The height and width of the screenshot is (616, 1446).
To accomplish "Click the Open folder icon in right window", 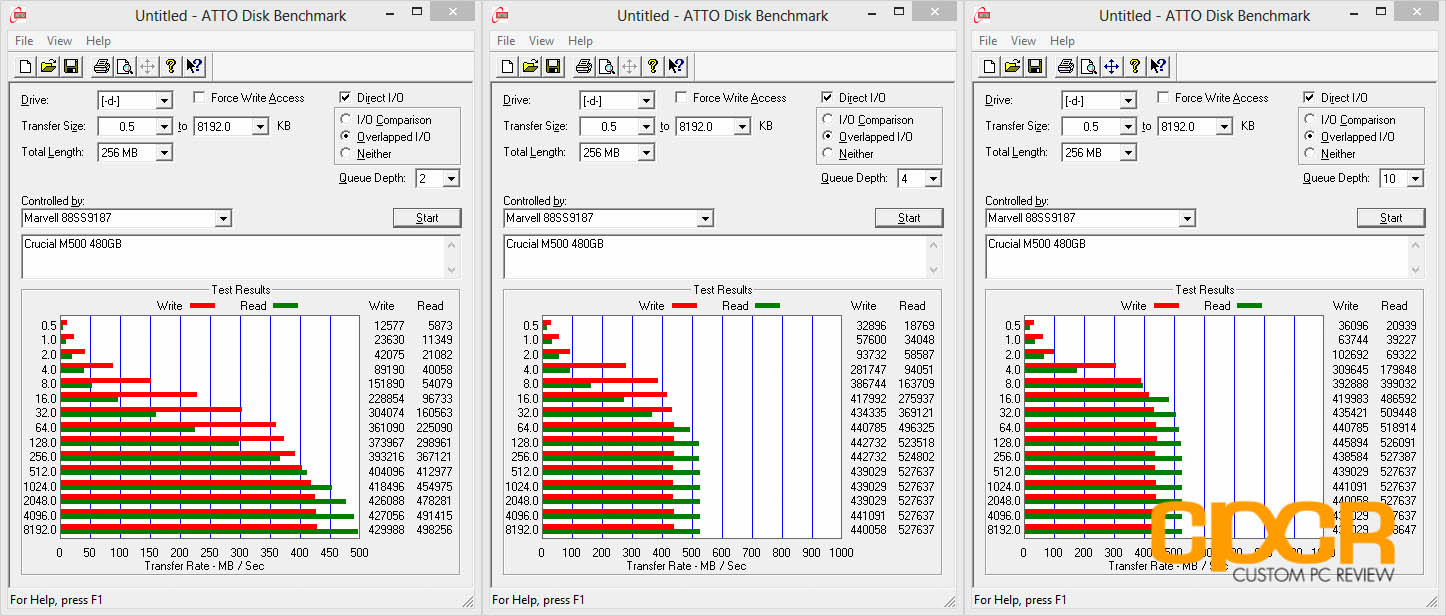I will coord(1012,66).
